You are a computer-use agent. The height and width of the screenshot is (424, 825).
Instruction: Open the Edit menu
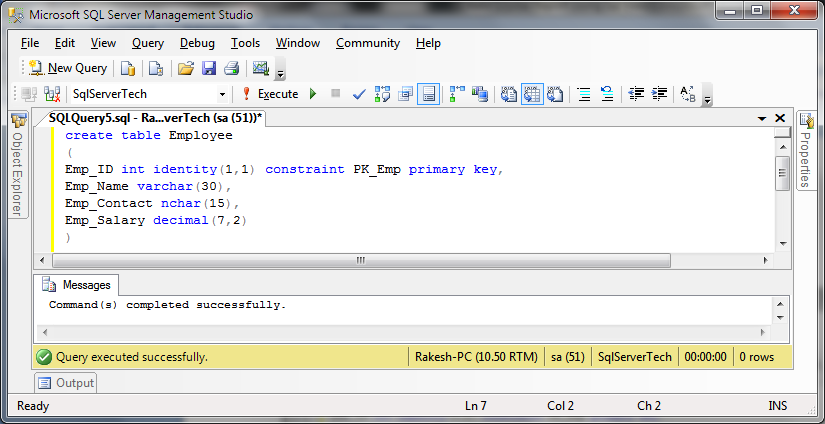click(65, 43)
